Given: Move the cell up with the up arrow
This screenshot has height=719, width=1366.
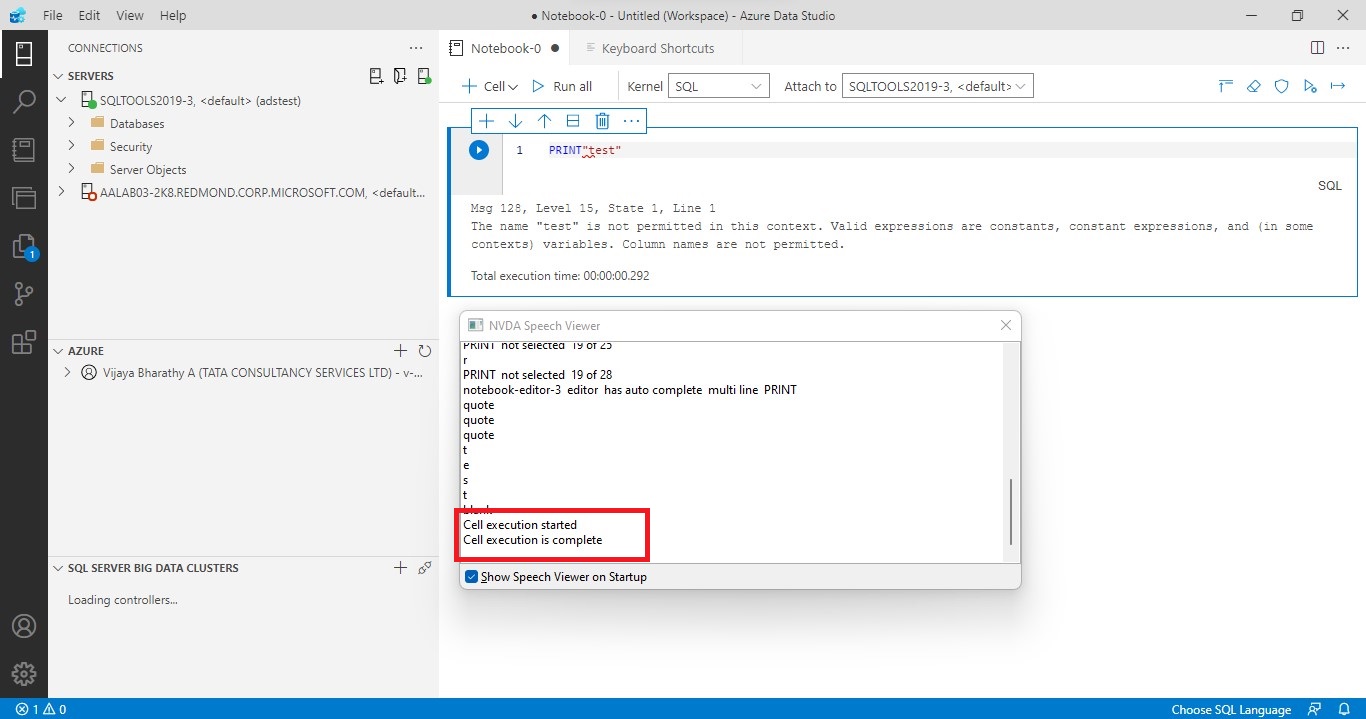Looking at the screenshot, I should 543,120.
